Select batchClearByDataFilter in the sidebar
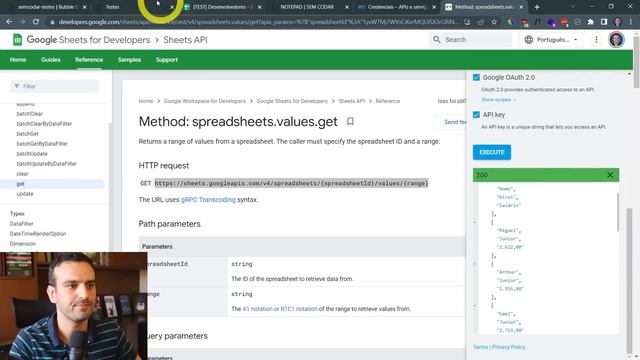 (44, 124)
